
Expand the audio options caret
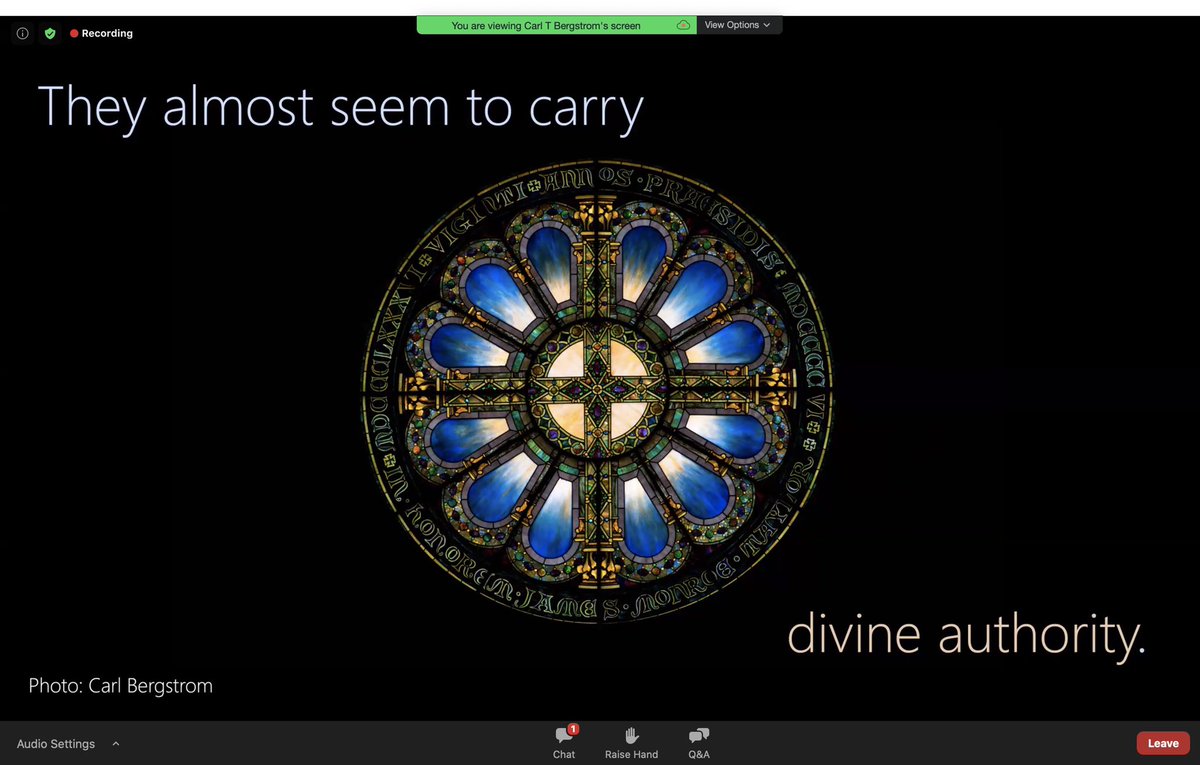(x=116, y=744)
